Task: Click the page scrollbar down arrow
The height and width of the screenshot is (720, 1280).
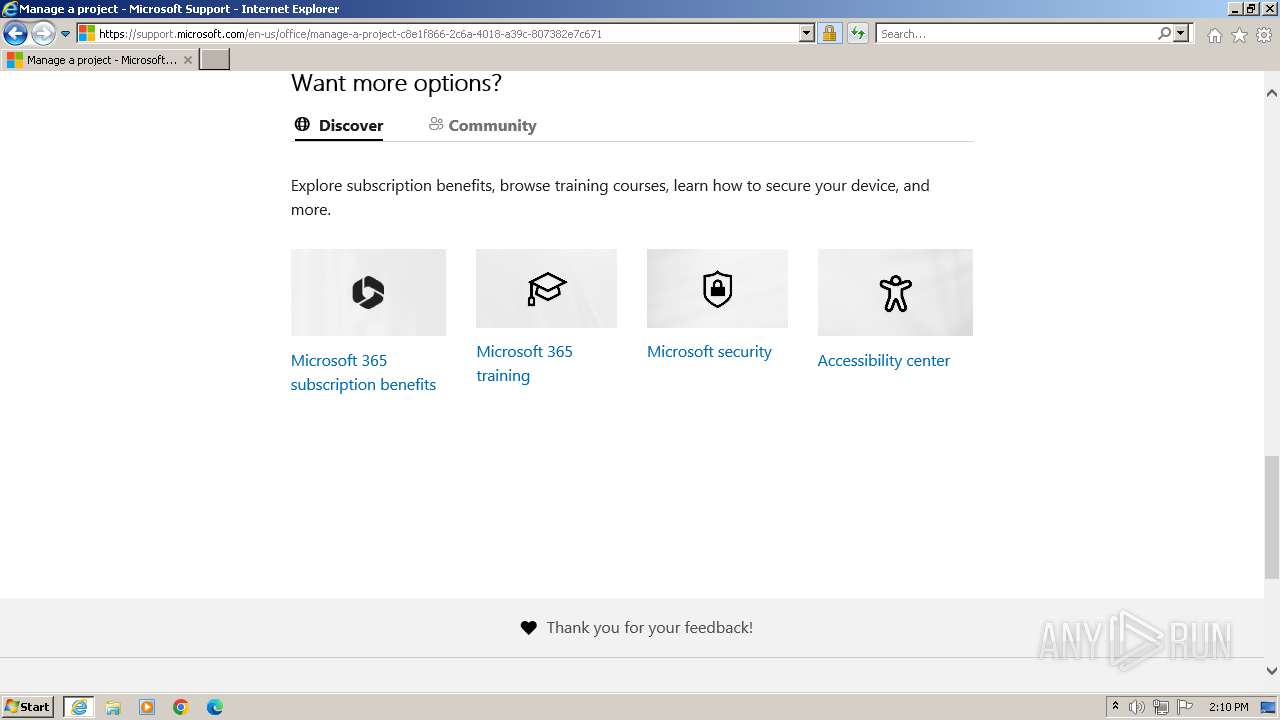Action: [x=1272, y=671]
